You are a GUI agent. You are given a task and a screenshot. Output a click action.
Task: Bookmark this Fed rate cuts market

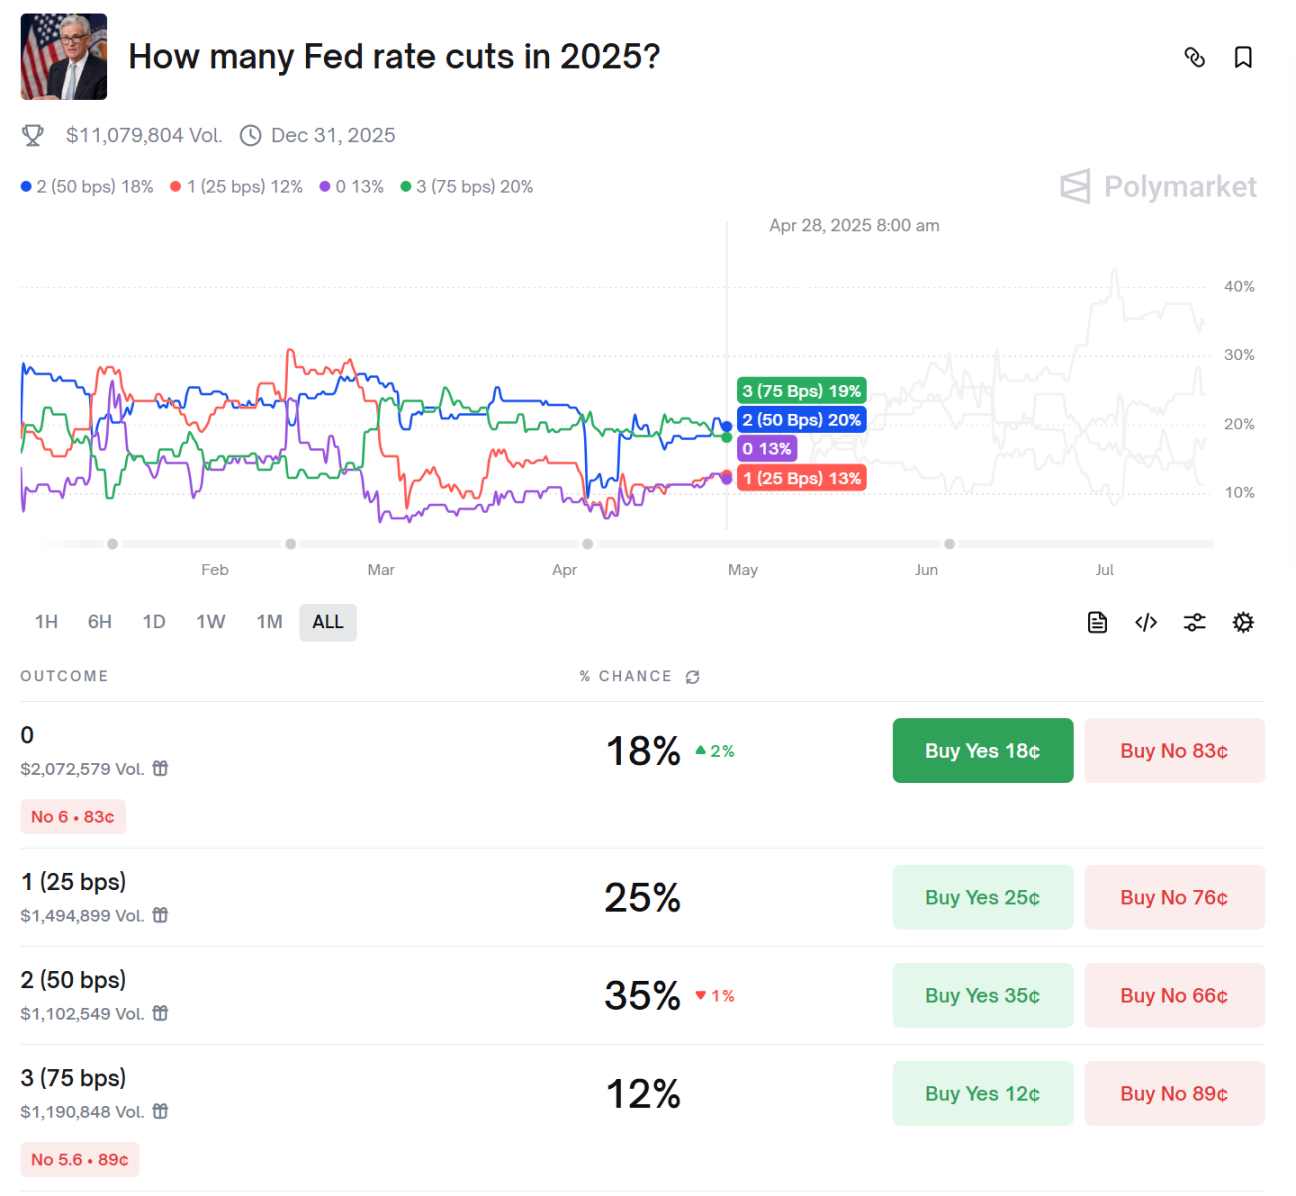click(1243, 57)
